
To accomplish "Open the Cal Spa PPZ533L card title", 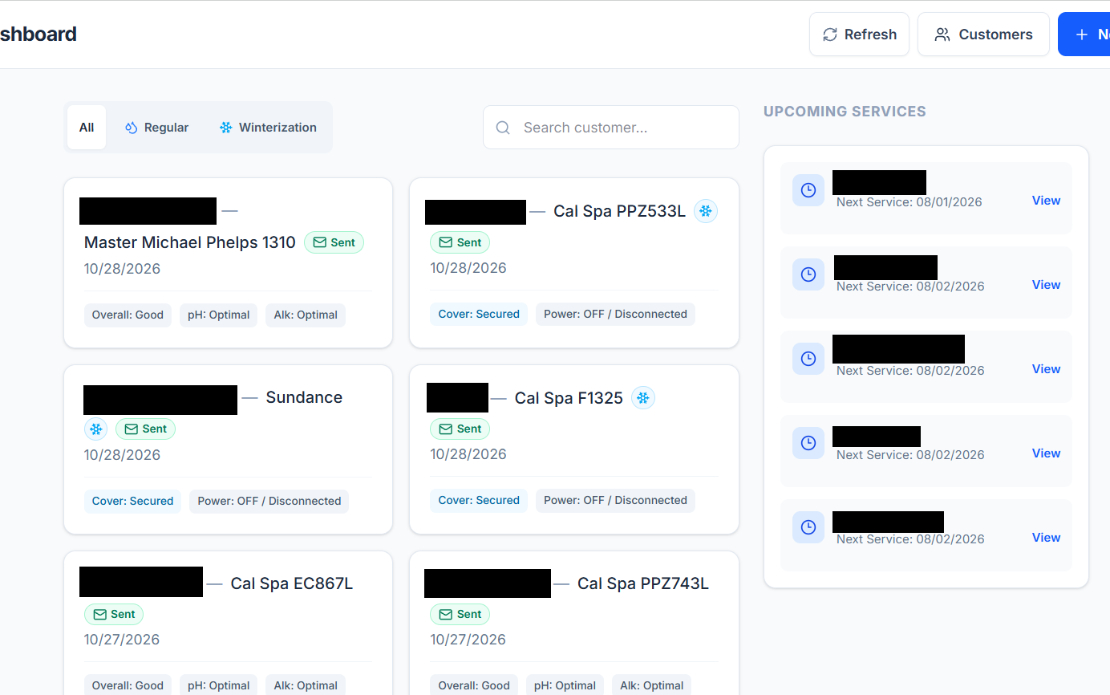I will pos(619,211).
